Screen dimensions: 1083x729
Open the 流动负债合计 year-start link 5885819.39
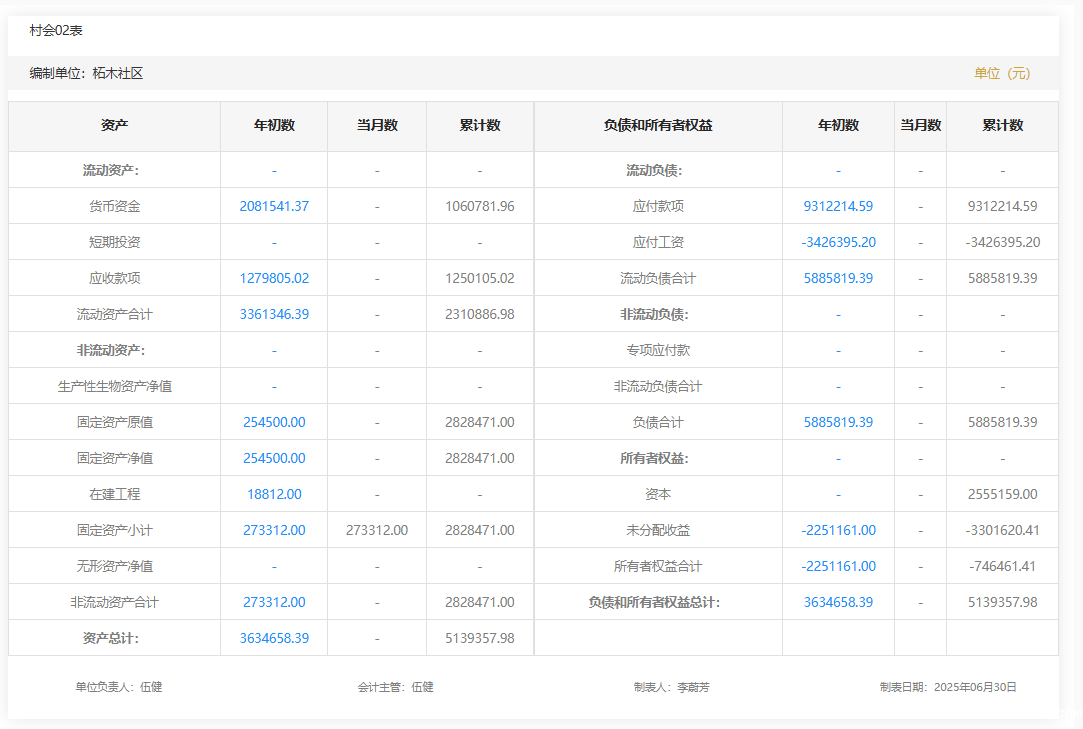838,278
